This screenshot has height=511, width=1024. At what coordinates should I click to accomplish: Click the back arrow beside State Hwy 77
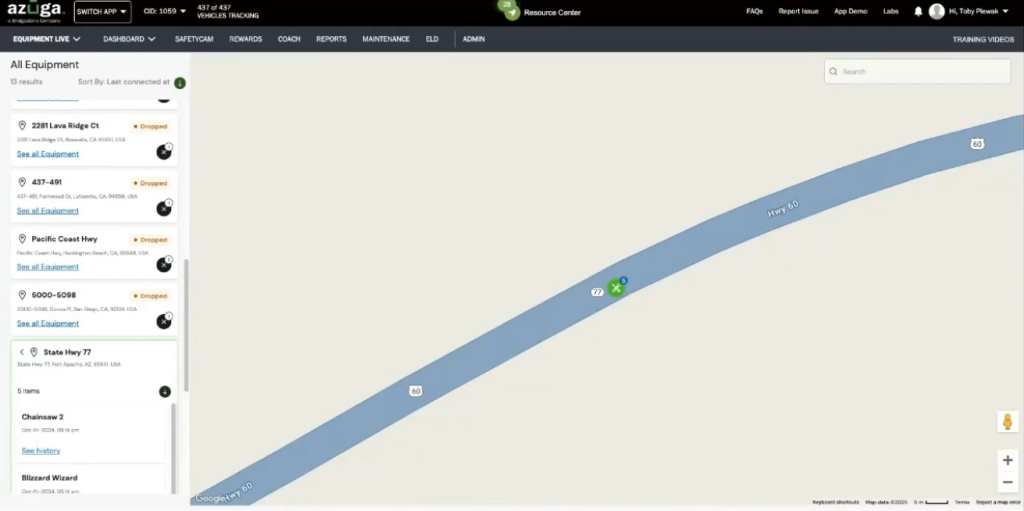(22, 352)
